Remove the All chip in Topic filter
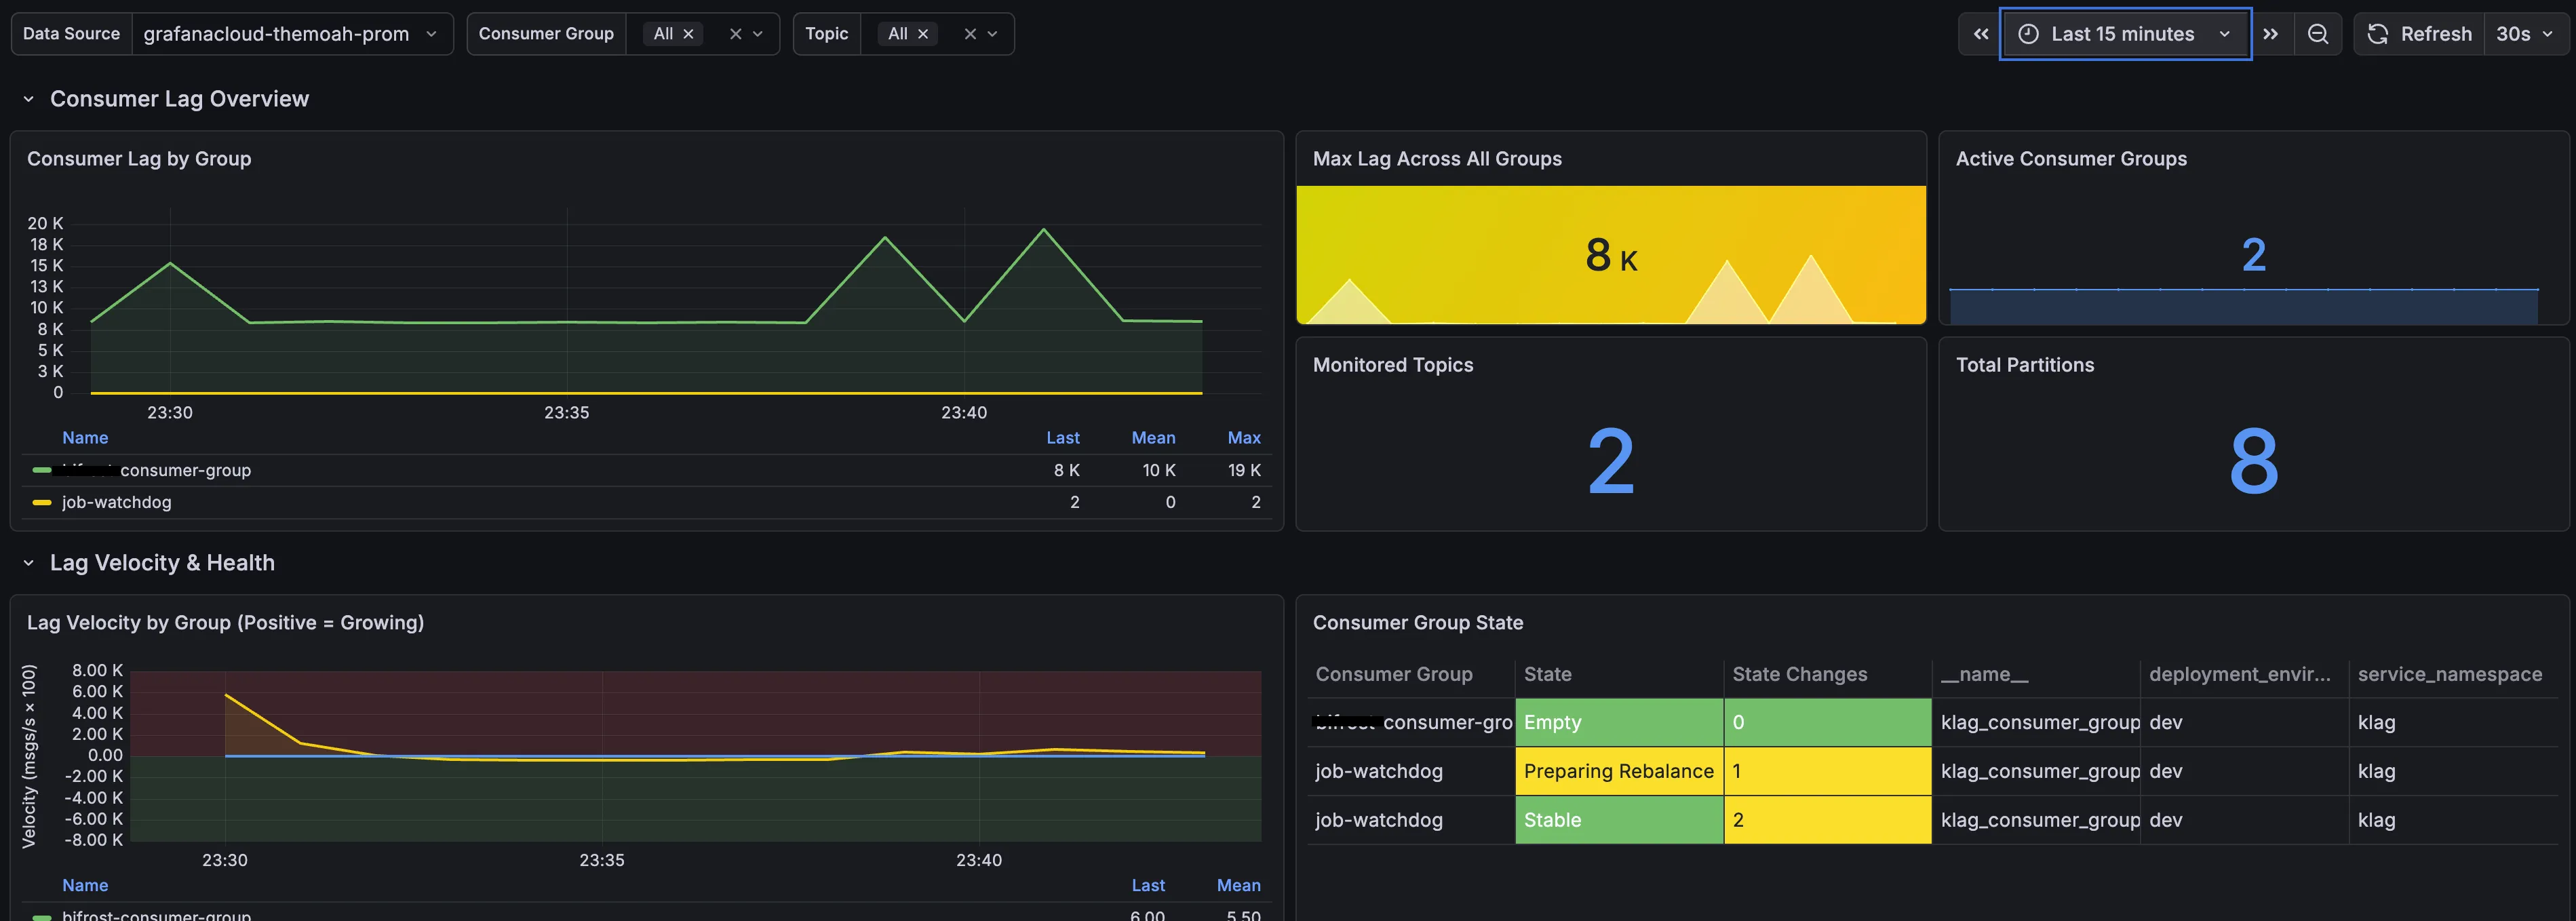2576x921 pixels. (x=923, y=34)
